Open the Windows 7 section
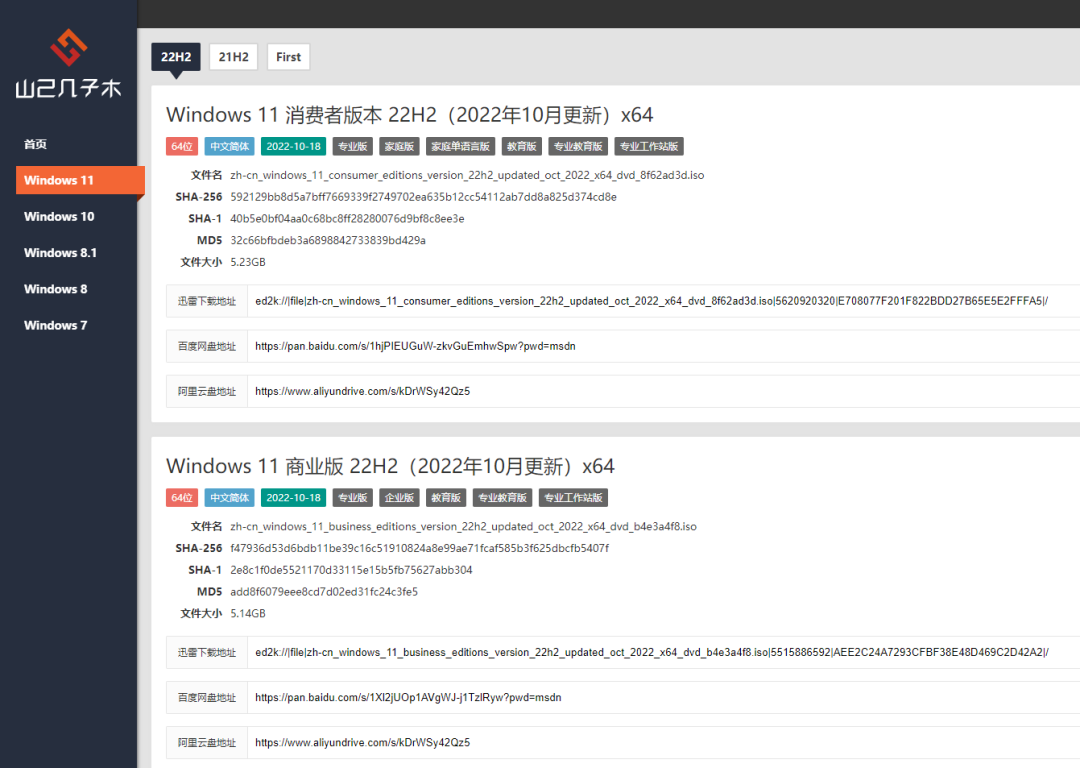The height and width of the screenshot is (768, 1080). click(x=56, y=325)
